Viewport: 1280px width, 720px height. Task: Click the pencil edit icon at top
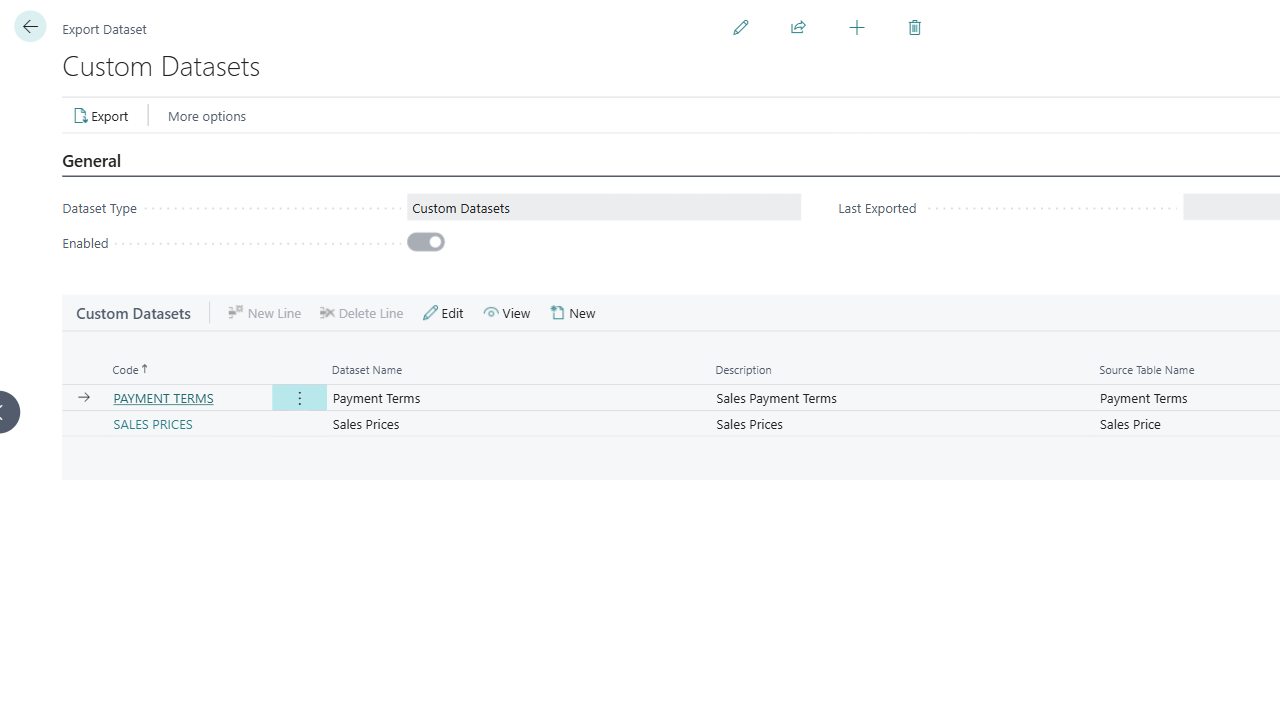[x=741, y=28]
